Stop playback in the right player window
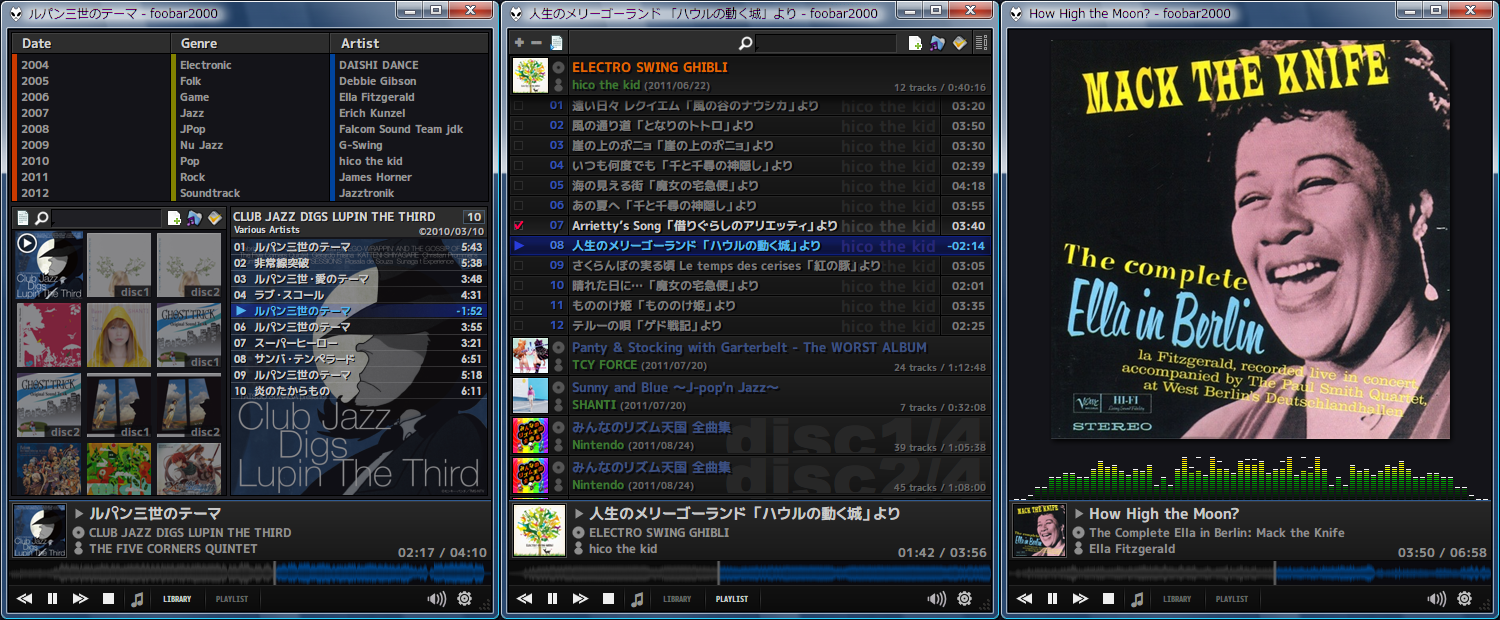The height and width of the screenshot is (620, 1500). [1108, 599]
